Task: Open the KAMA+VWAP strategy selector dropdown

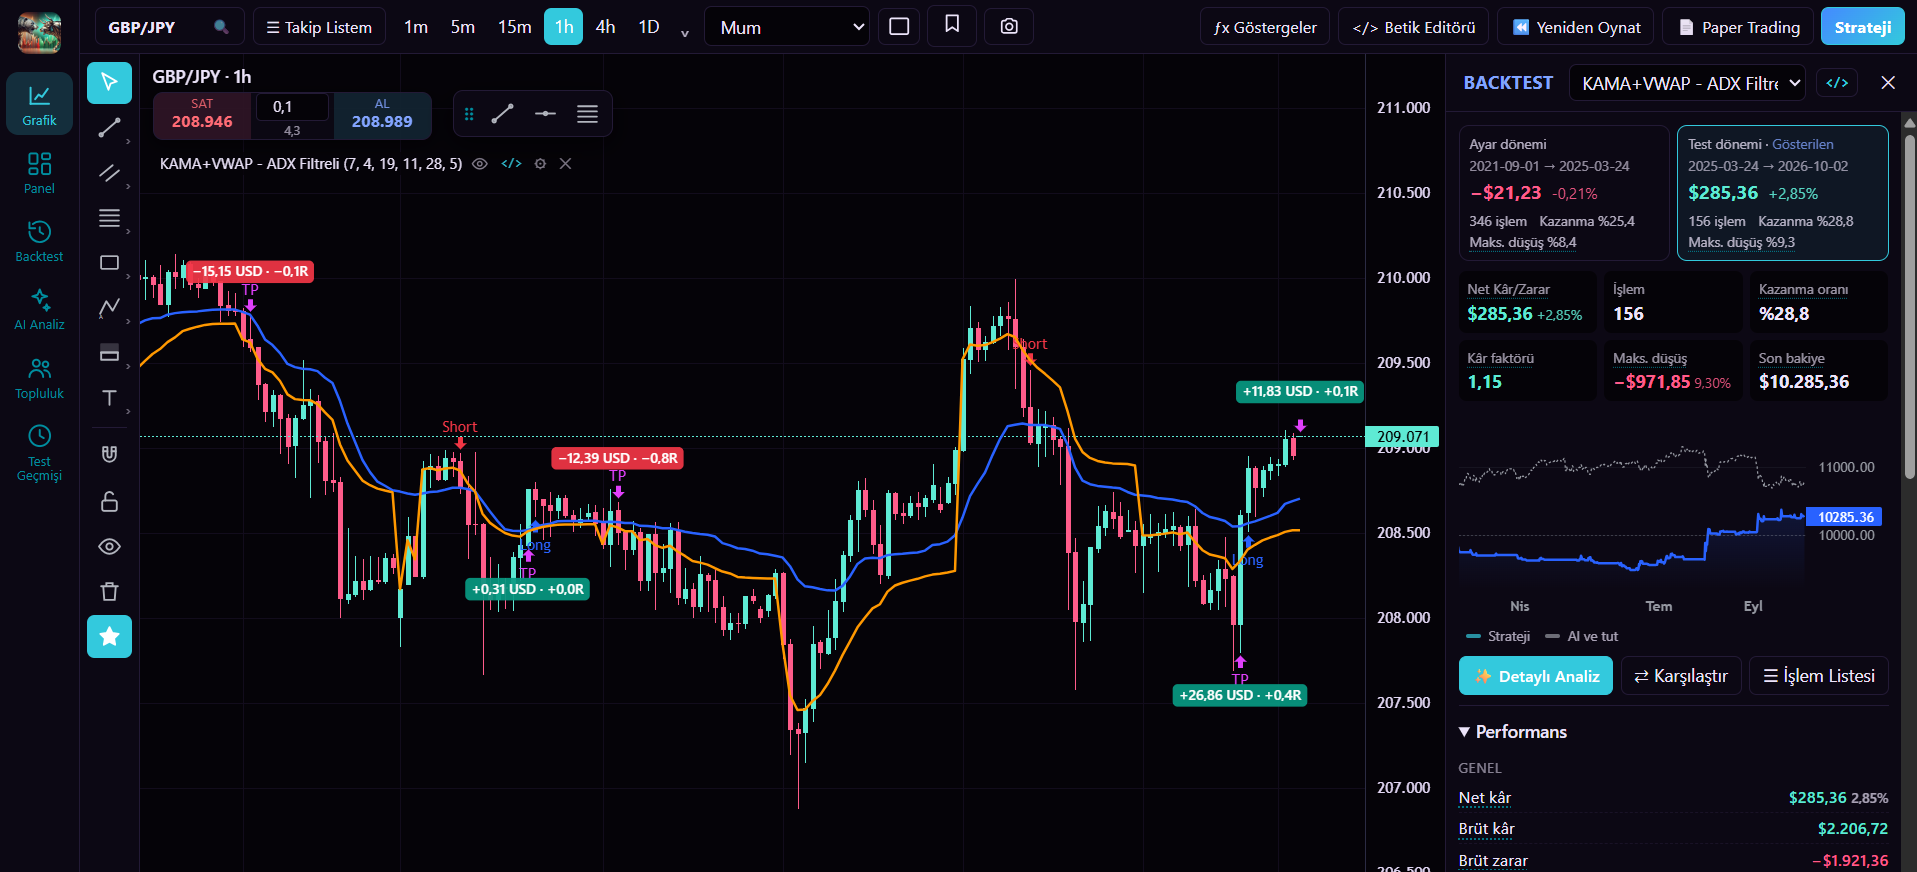Action: point(1687,83)
